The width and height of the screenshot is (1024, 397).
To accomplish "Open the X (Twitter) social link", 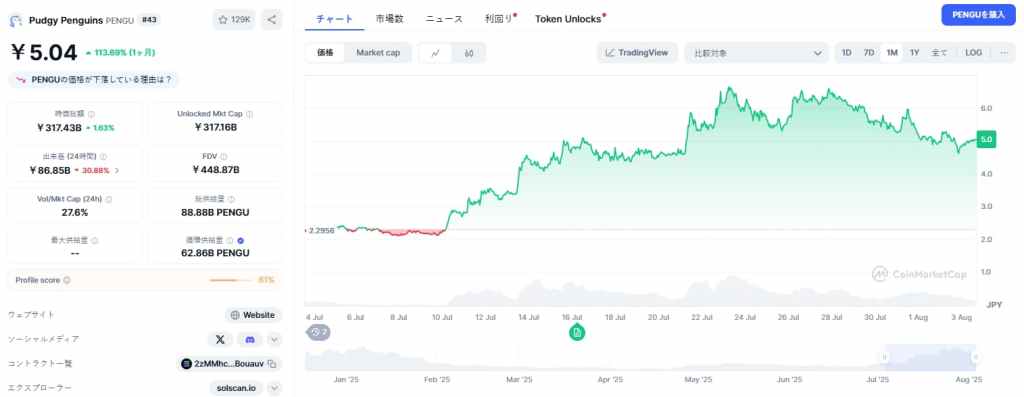I will (x=220, y=340).
